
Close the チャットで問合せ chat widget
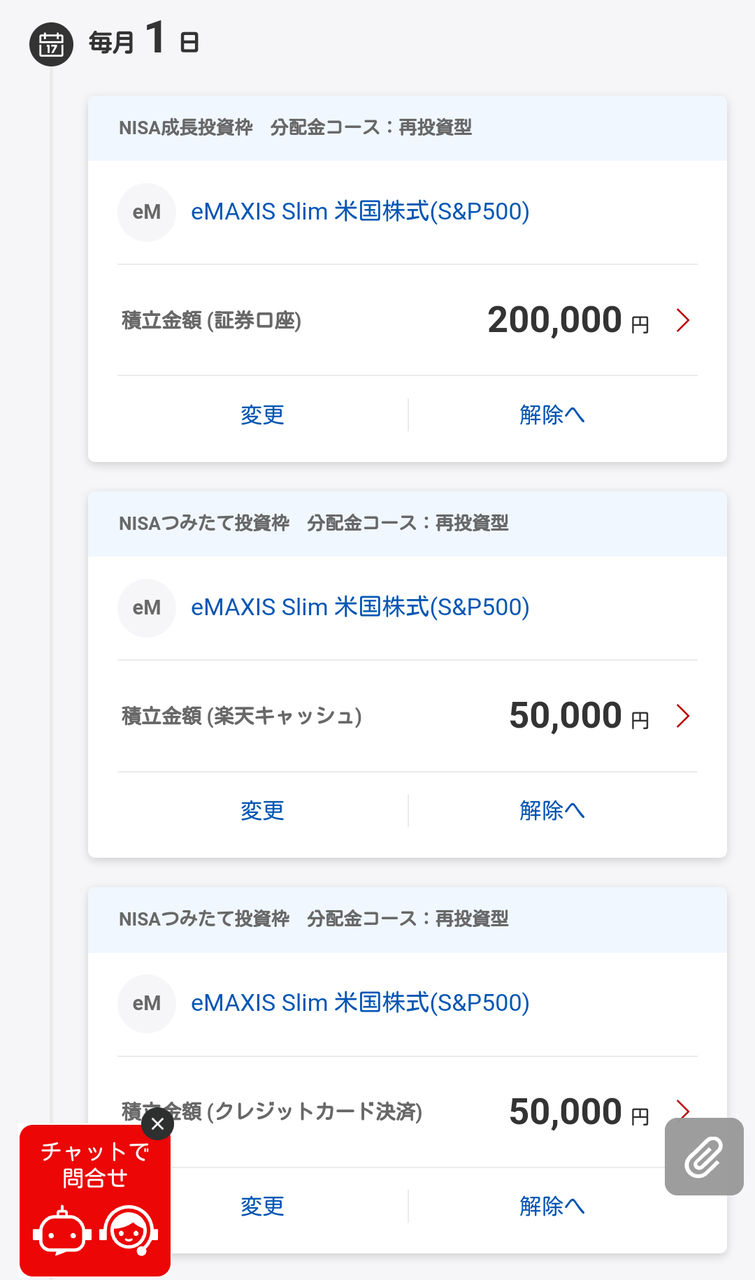(x=157, y=1124)
